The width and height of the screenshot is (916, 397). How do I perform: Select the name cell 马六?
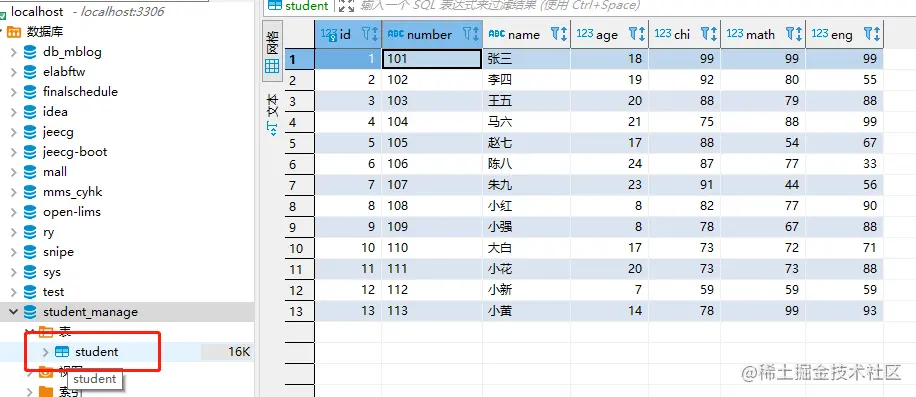526,121
